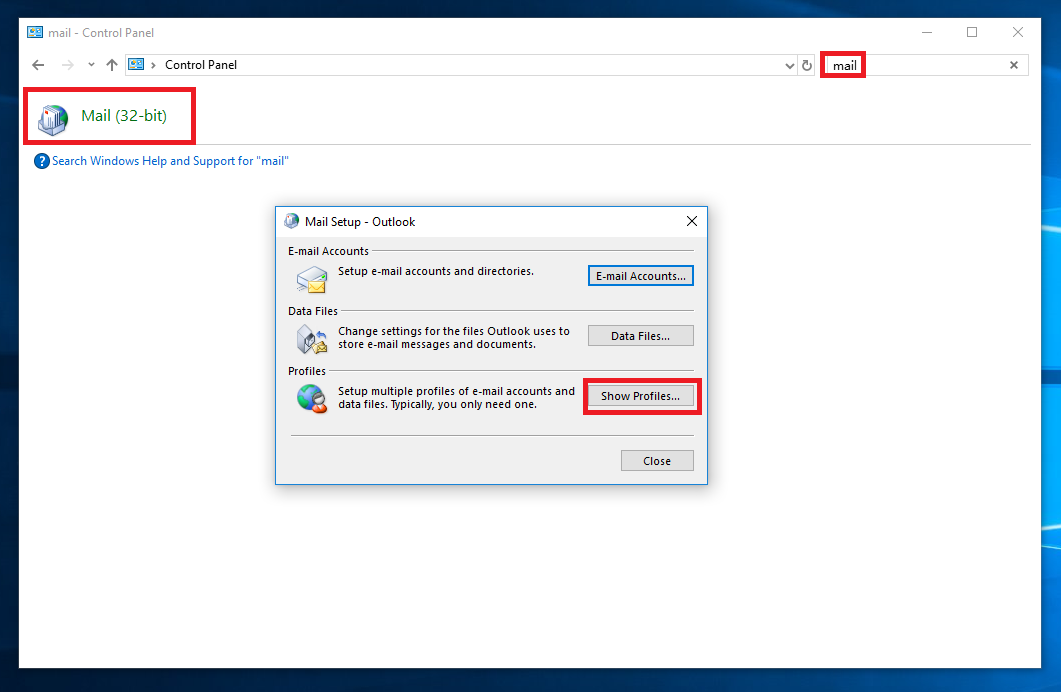
Task: Close Mail Setup dialog with title X
Action: pyautogui.click(x=692, y=221)
